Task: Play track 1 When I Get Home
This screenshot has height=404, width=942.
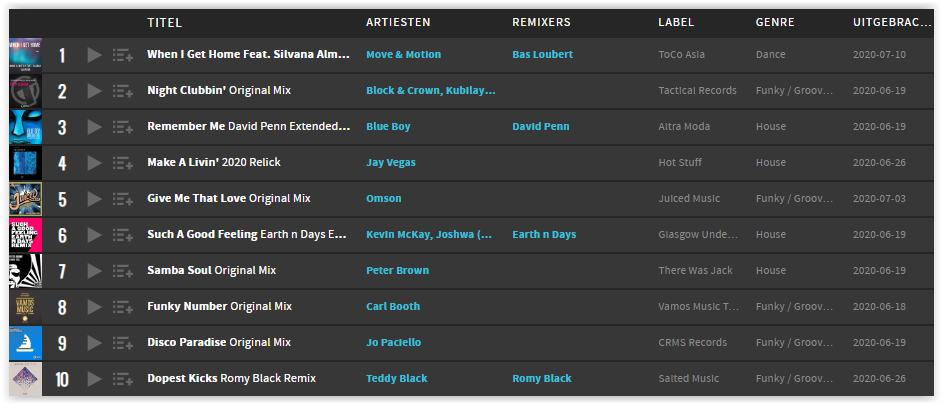Action: [94, 55]
